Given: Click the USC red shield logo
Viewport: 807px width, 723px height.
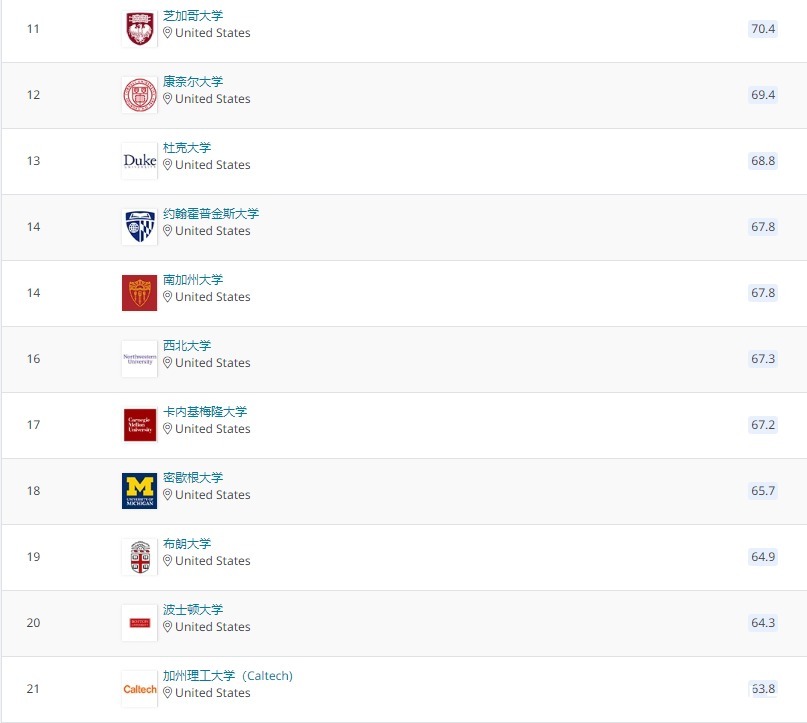Looking at the screenshot, I should [139, 293].
